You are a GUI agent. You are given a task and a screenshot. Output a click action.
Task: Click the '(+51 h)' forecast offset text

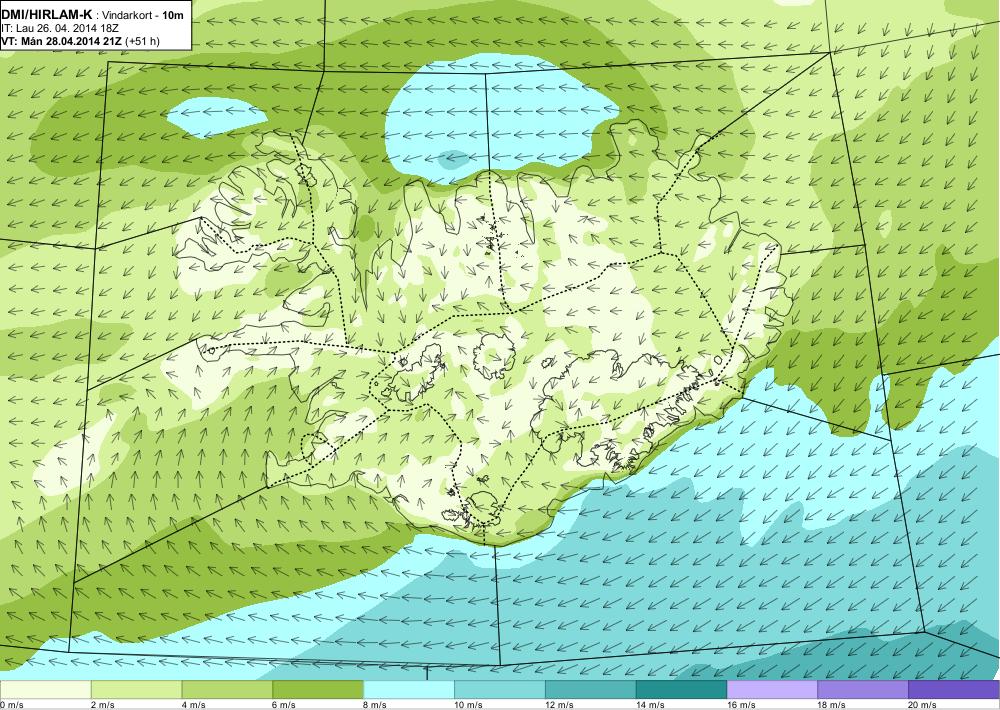click(143, 41)
